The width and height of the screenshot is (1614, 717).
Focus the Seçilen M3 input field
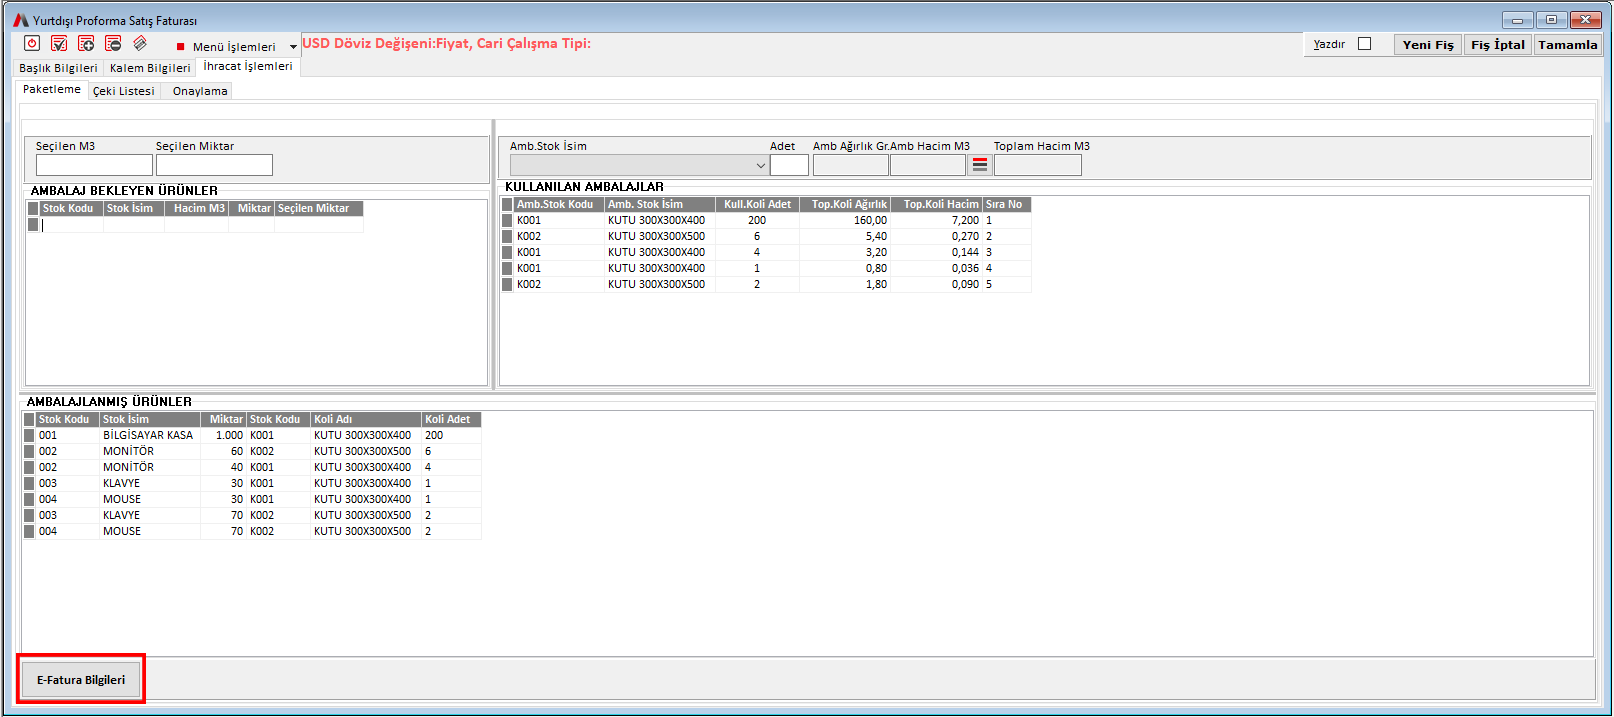click(x=94, y=165)
